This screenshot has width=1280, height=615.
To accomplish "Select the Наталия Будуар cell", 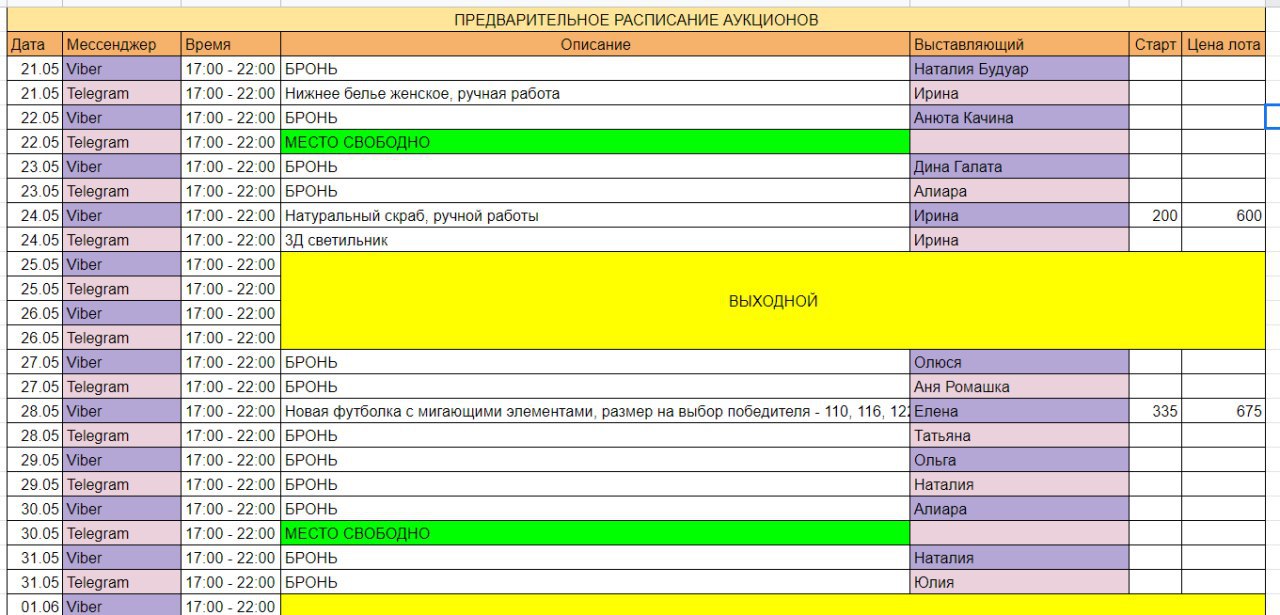I will pyautogui.click(x=1020, y=69).
